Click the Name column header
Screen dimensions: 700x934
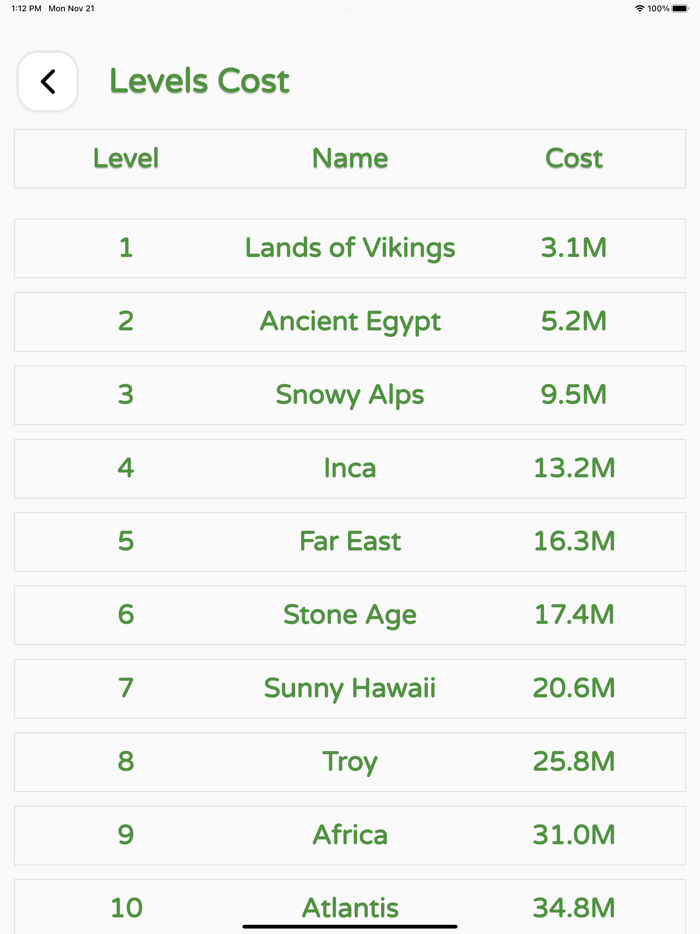point(350,158)
